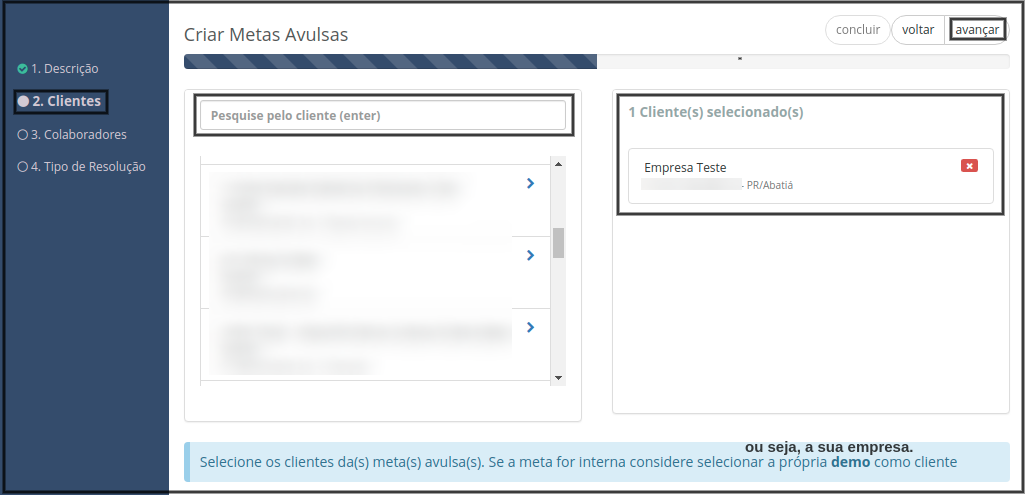Click client list scrollbar thumb

click(558, 243)
